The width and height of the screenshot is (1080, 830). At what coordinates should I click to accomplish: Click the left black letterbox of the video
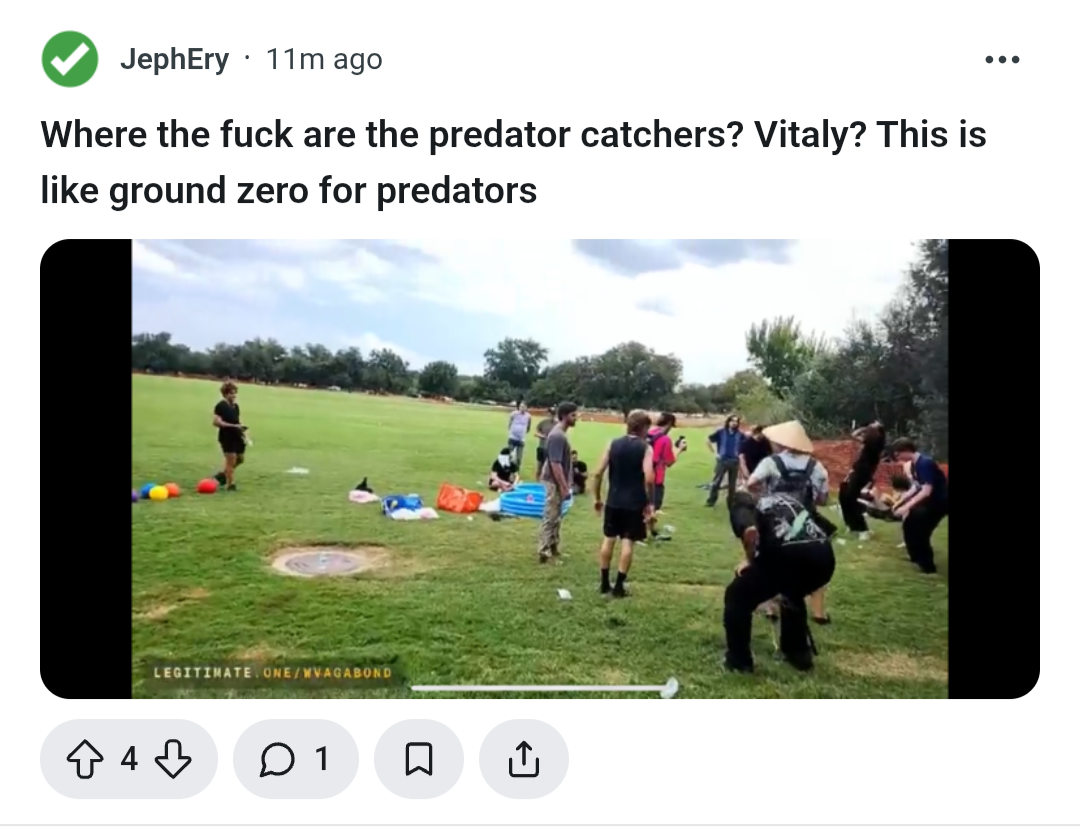(x=86, y=468)
